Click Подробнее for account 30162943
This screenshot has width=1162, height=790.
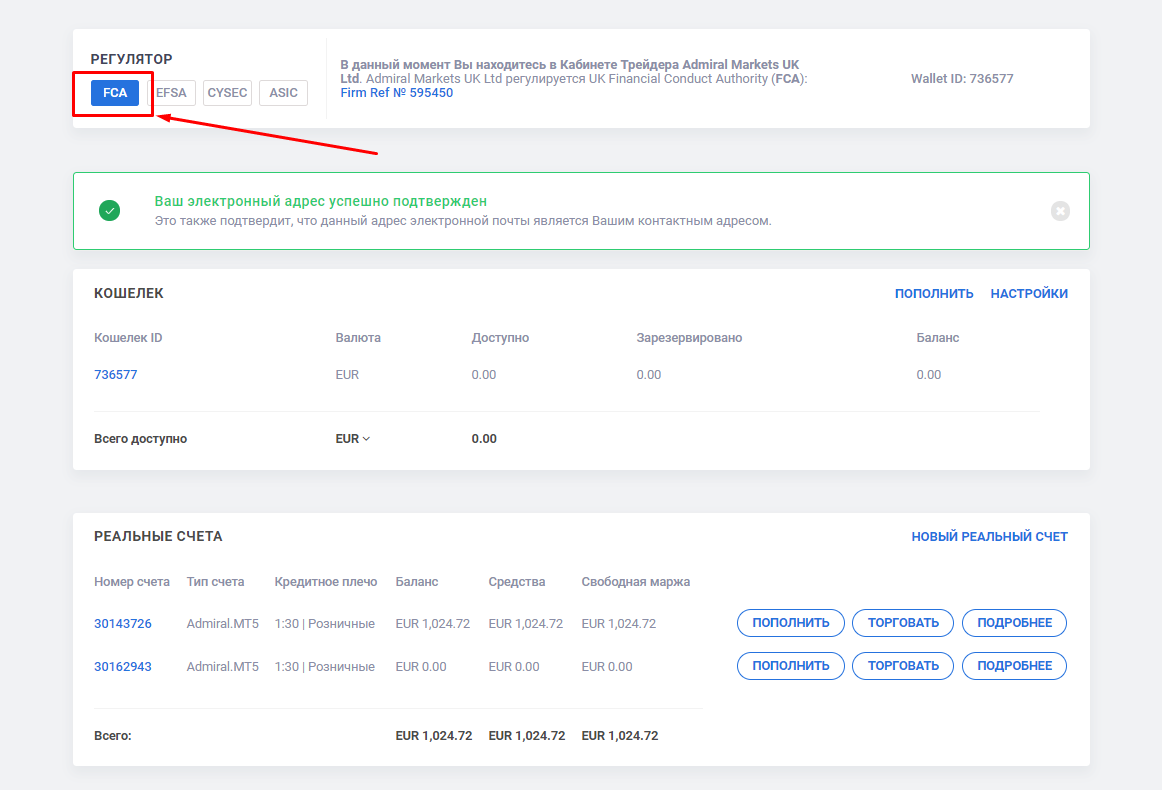1014,665
